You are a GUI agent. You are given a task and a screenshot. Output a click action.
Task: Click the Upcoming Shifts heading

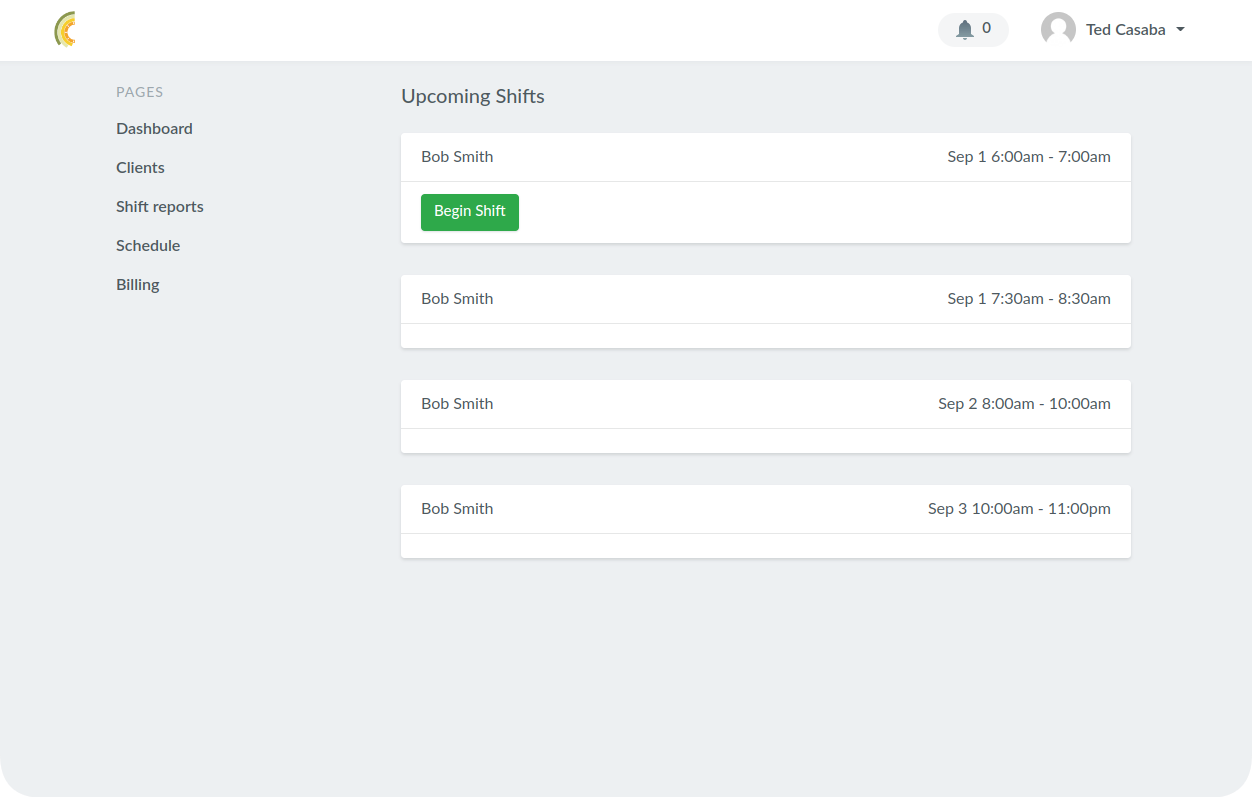click(473, 97)
